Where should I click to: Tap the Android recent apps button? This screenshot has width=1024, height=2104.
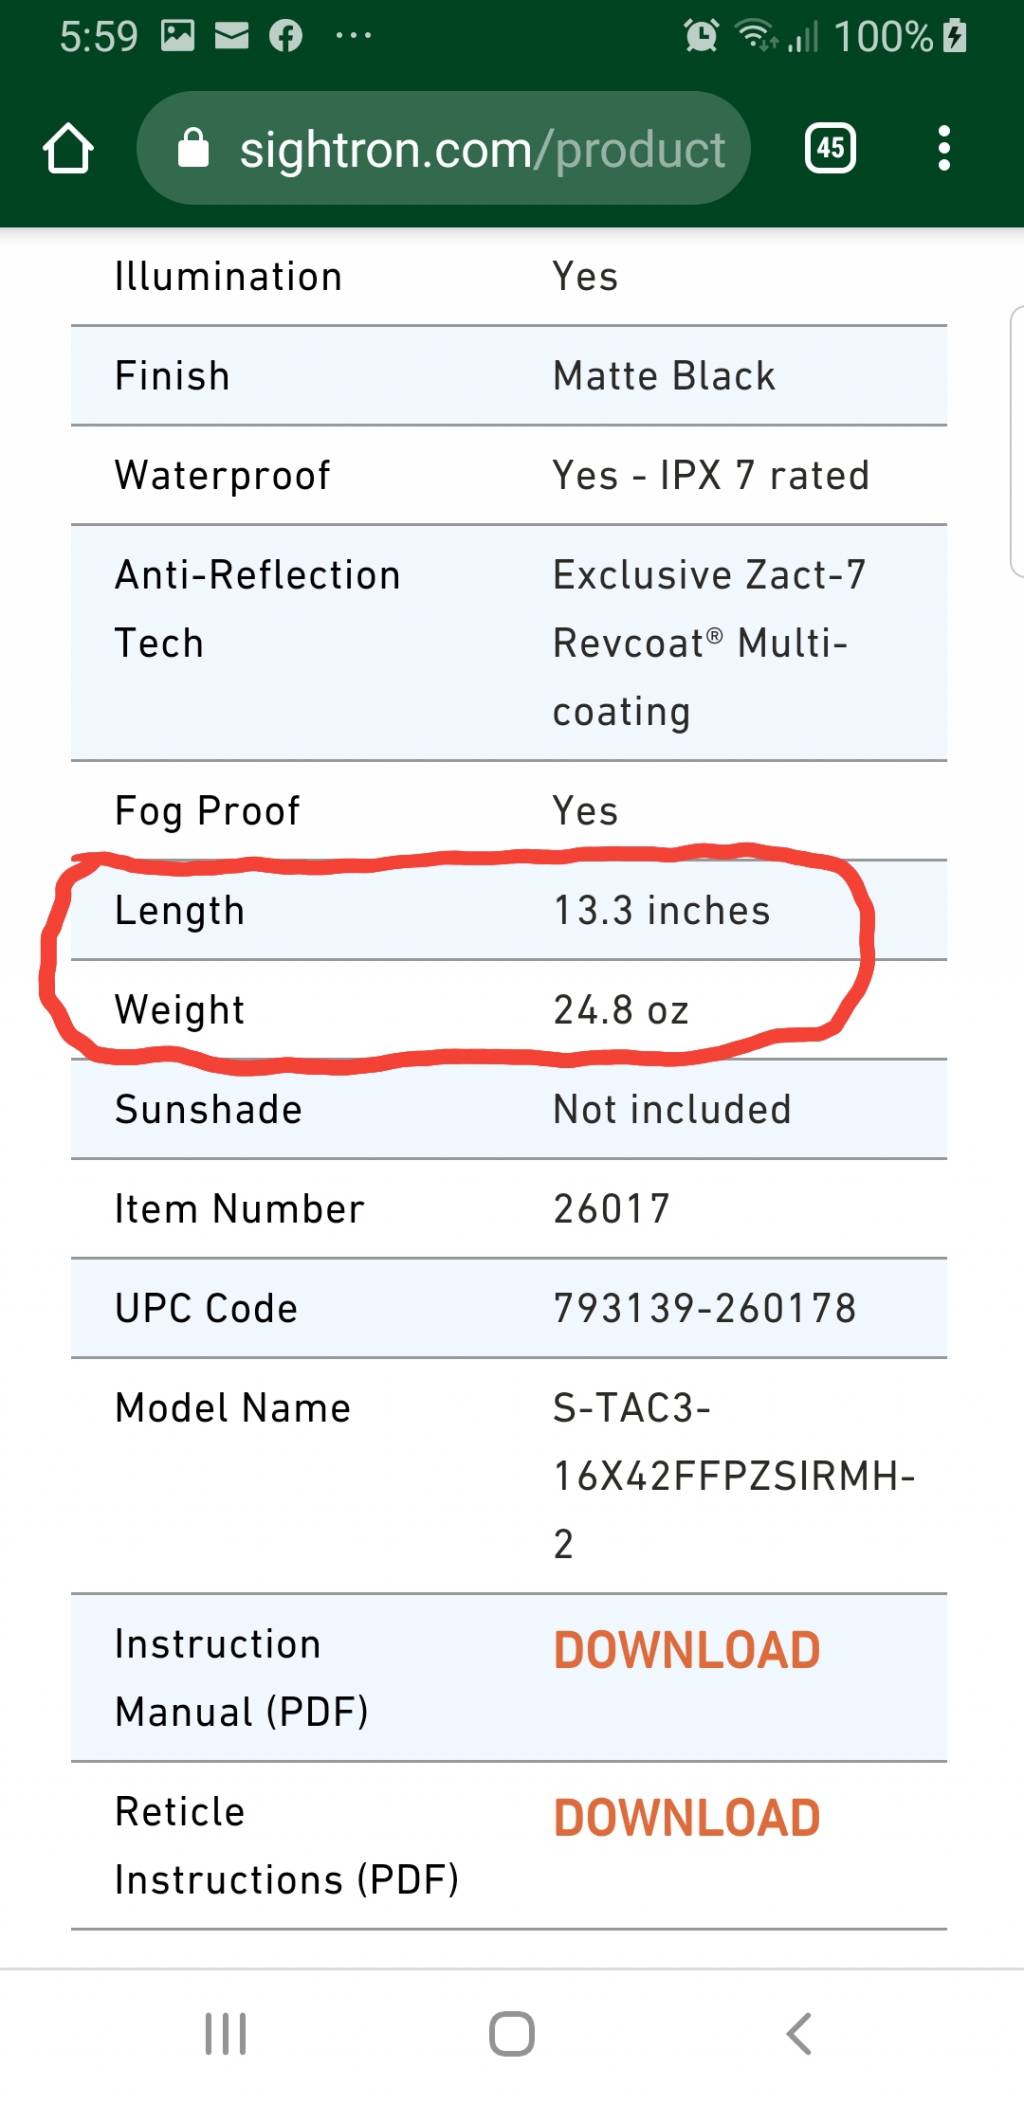[226, 2033]
